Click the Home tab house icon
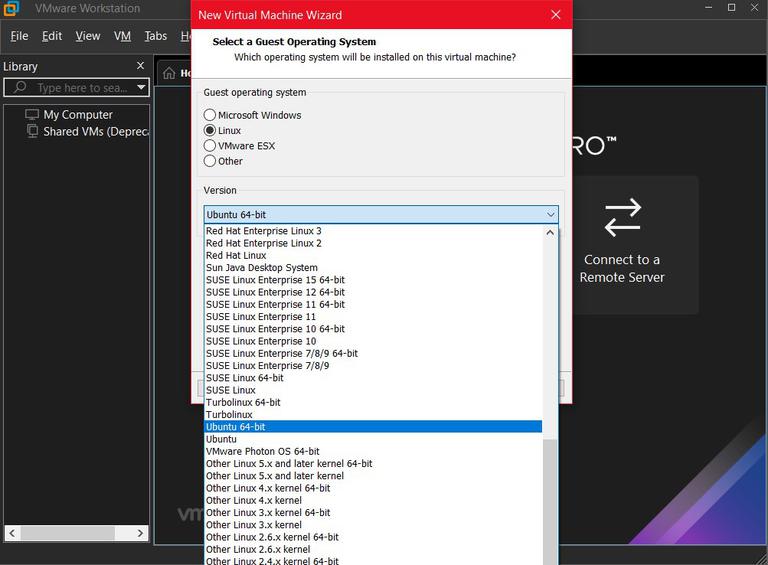The width and height of the screenshot is (768, 565). coord(169,73)
